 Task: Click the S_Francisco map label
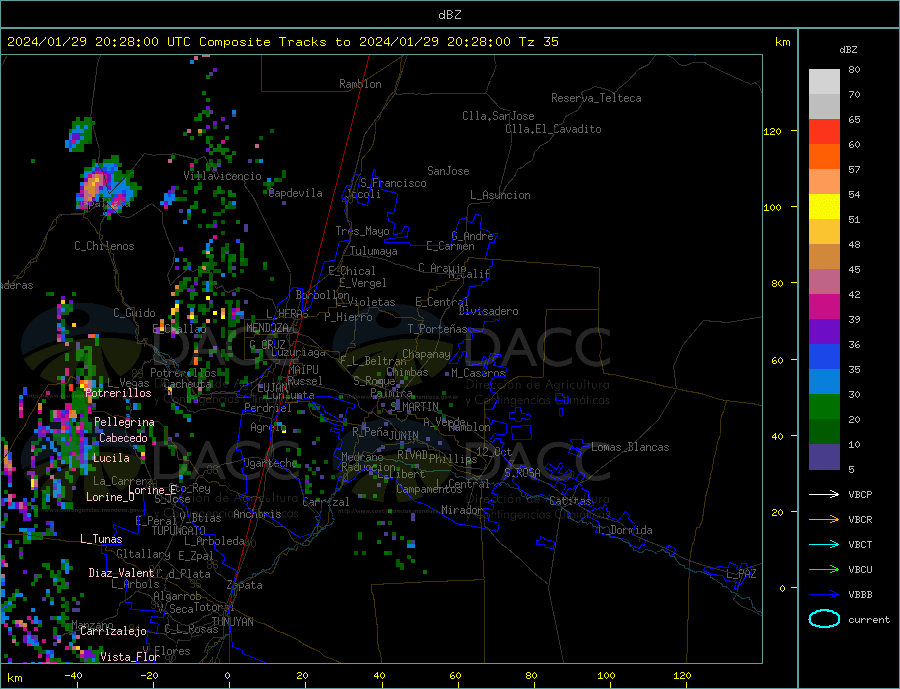393,183
